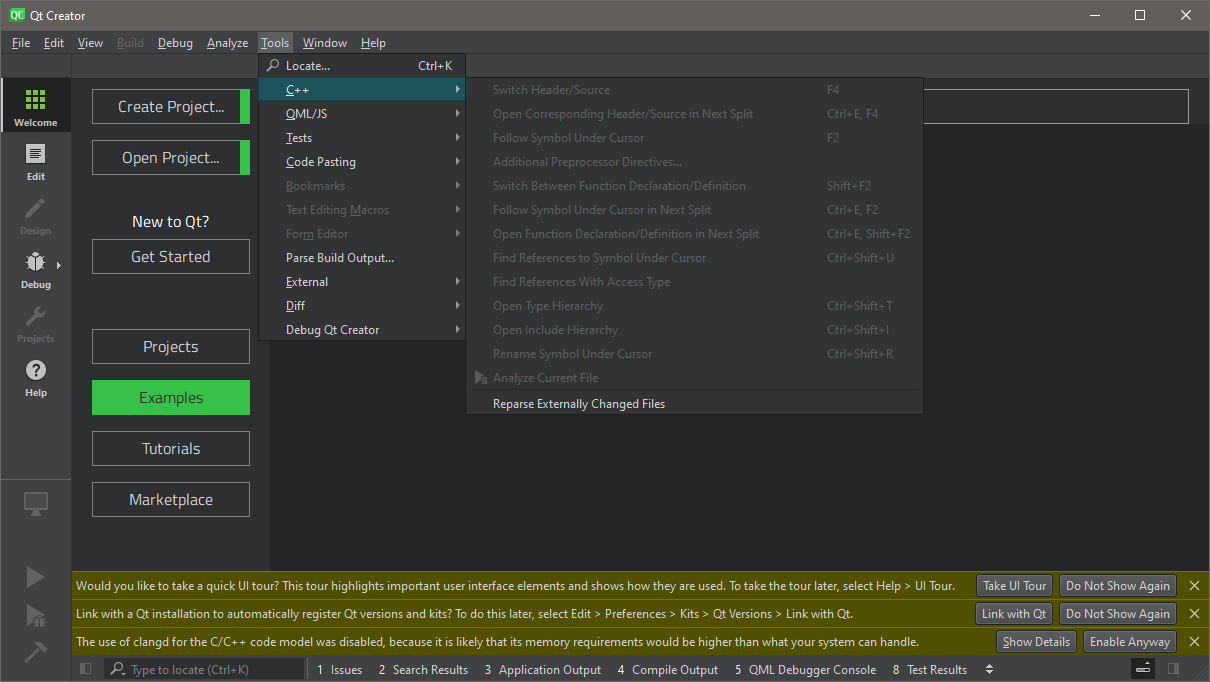Open the External submenu
The width and height of the screenshot is (1210, 682).
tap(362, 282)
